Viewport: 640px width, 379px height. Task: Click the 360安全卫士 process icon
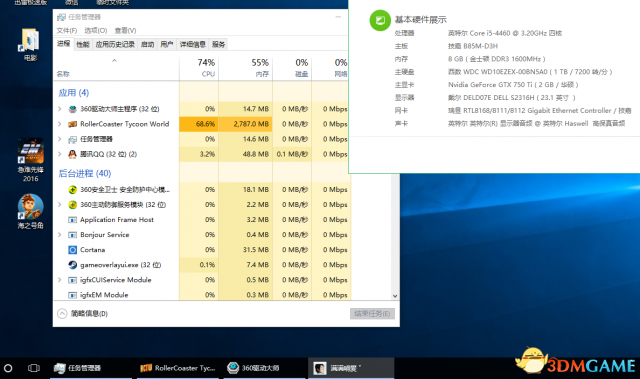73,190
